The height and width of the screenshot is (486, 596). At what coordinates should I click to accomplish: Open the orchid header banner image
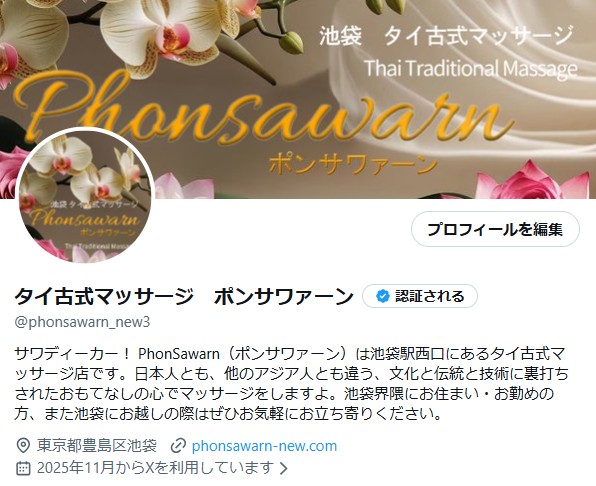(298, 99)
